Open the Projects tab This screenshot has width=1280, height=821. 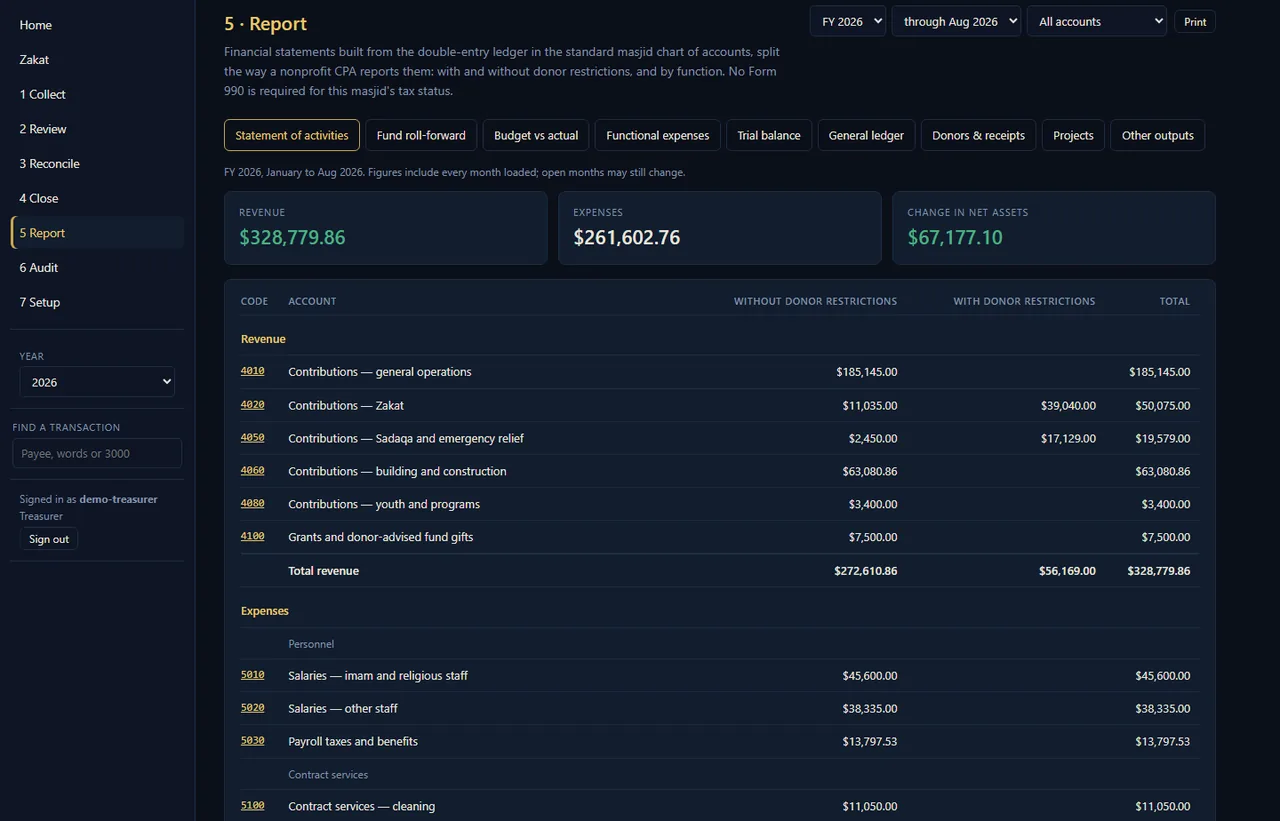pyautogui.click(x=1073, y=135)
